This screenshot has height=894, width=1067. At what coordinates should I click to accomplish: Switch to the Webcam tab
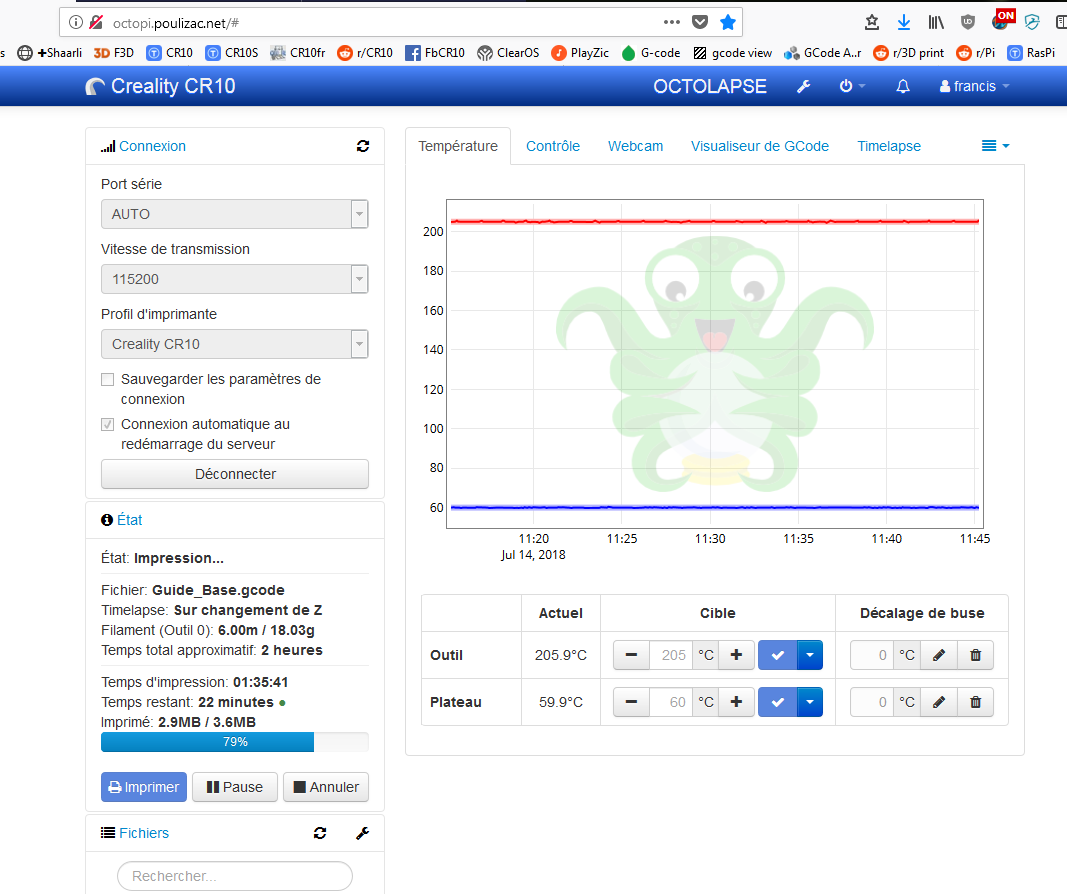click(x=636, y=146)
